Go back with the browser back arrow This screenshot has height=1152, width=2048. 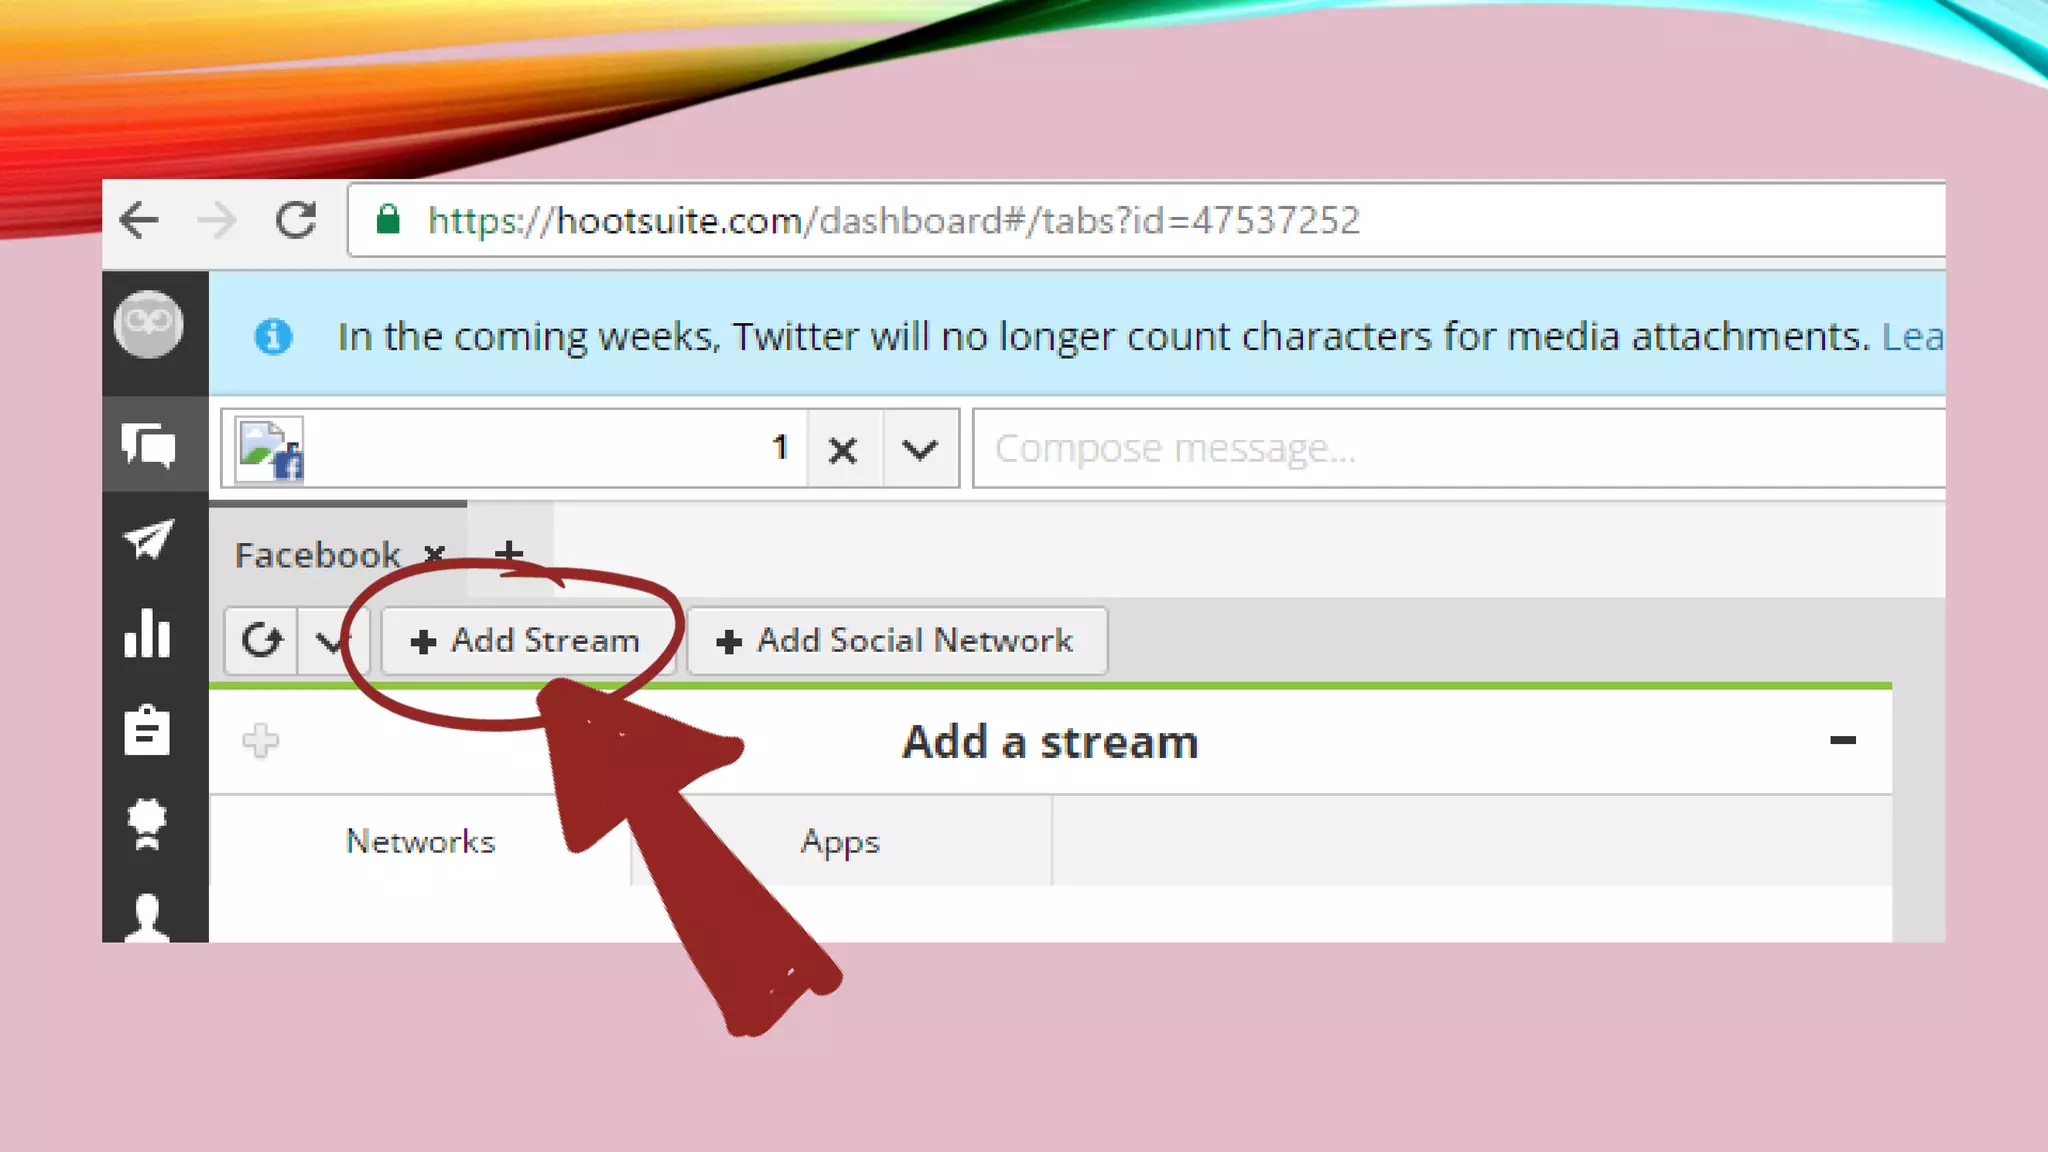pyautogui.click(x=139, y=220)
